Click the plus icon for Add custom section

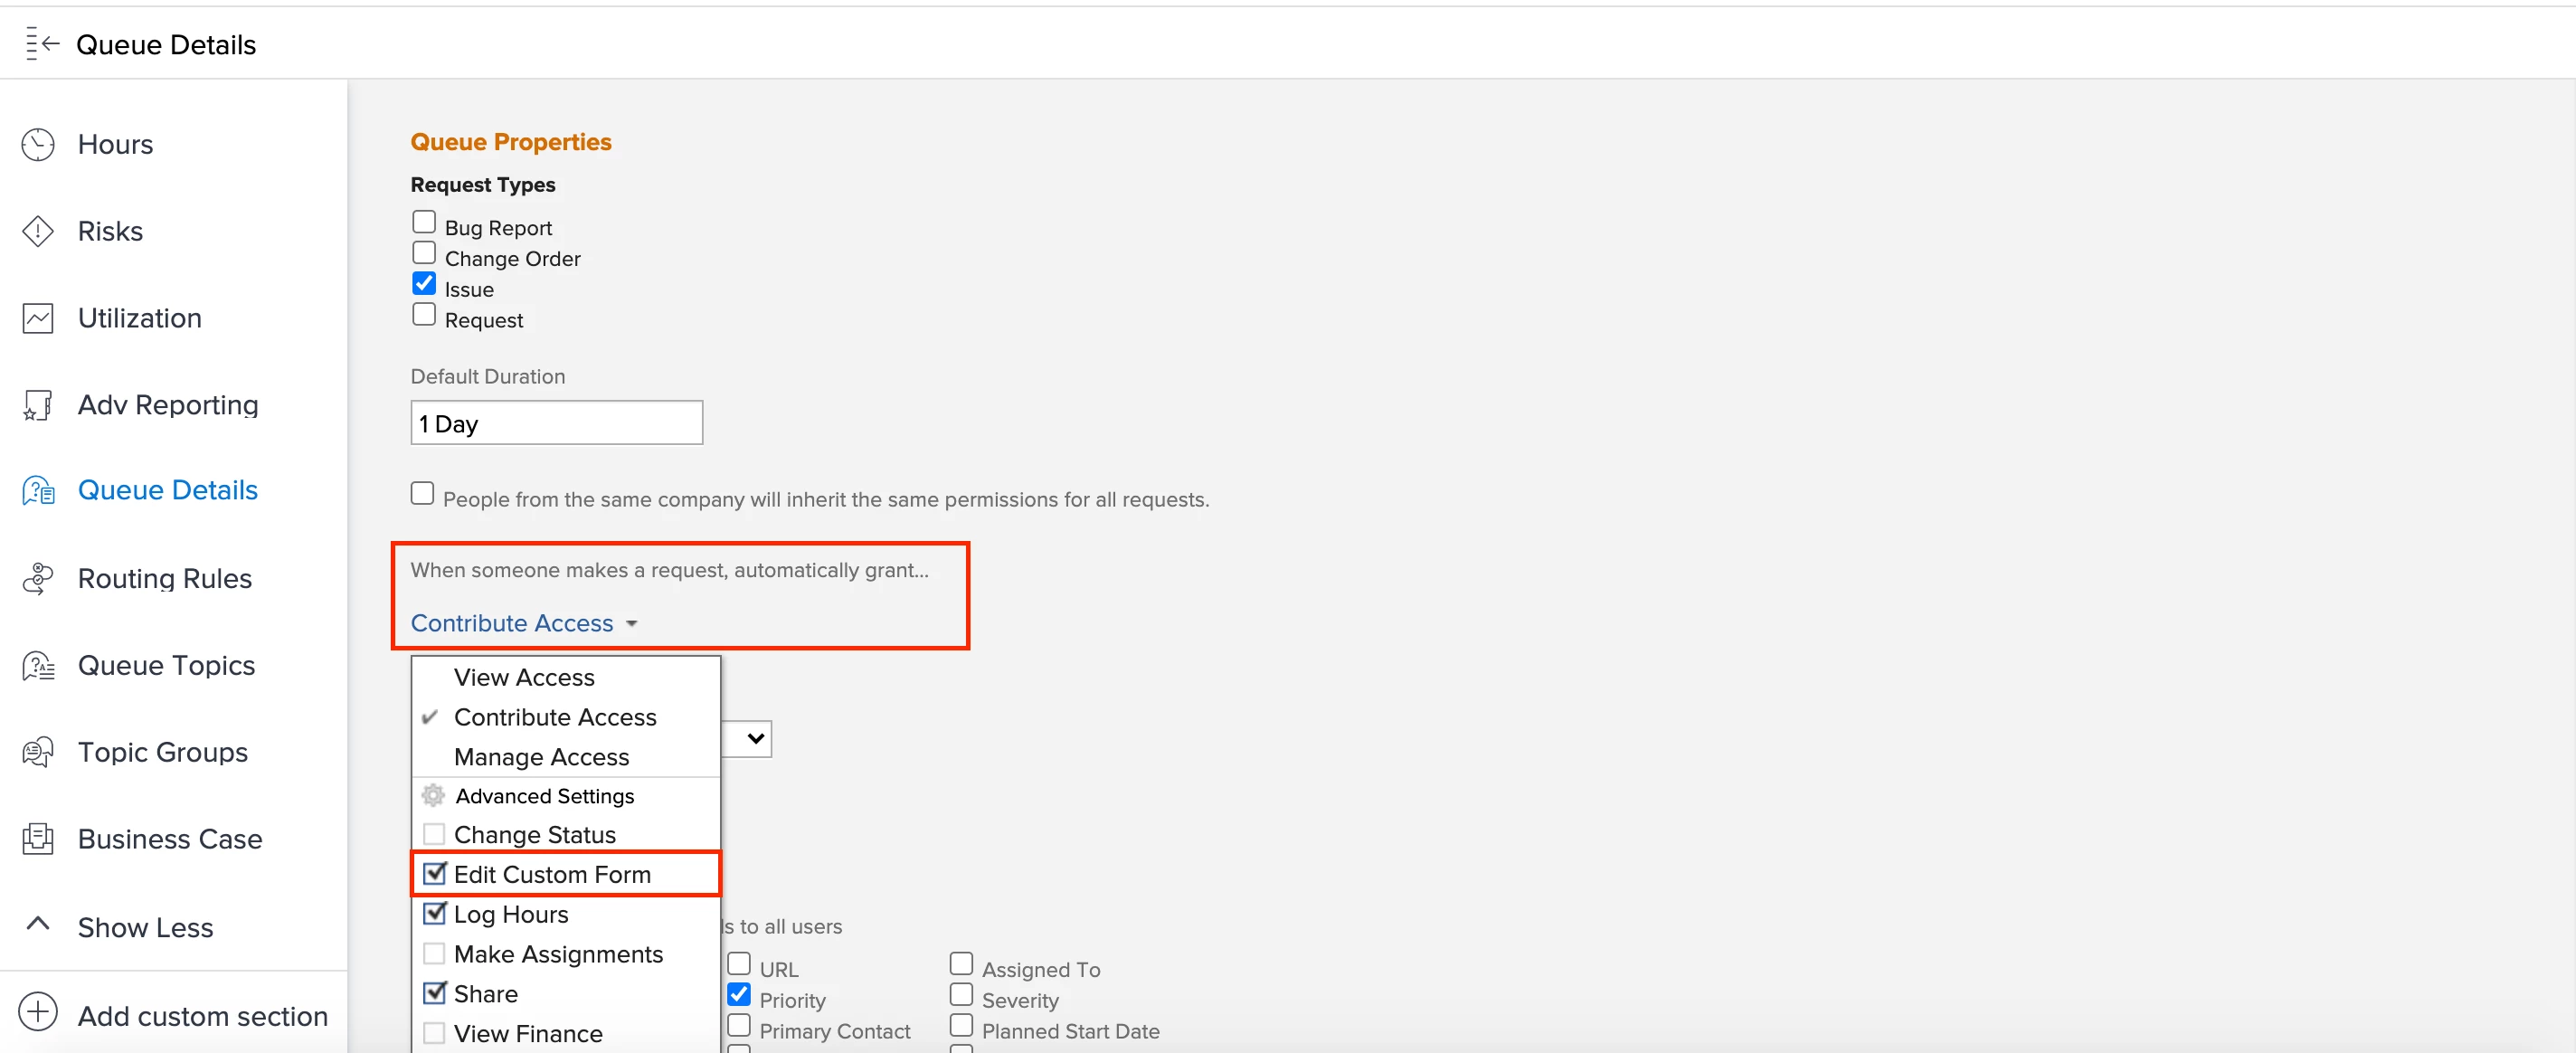point(38,1012)
